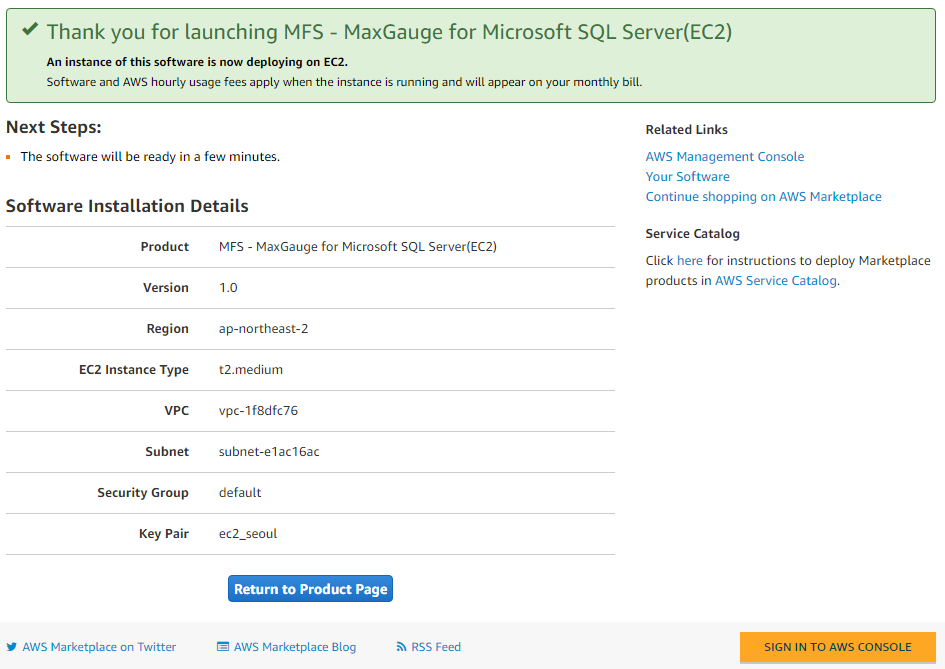945x669 pixels.
Task: Click the 'Software and AWS hourly usage fees apply' sentence
Action: point(344,82)
